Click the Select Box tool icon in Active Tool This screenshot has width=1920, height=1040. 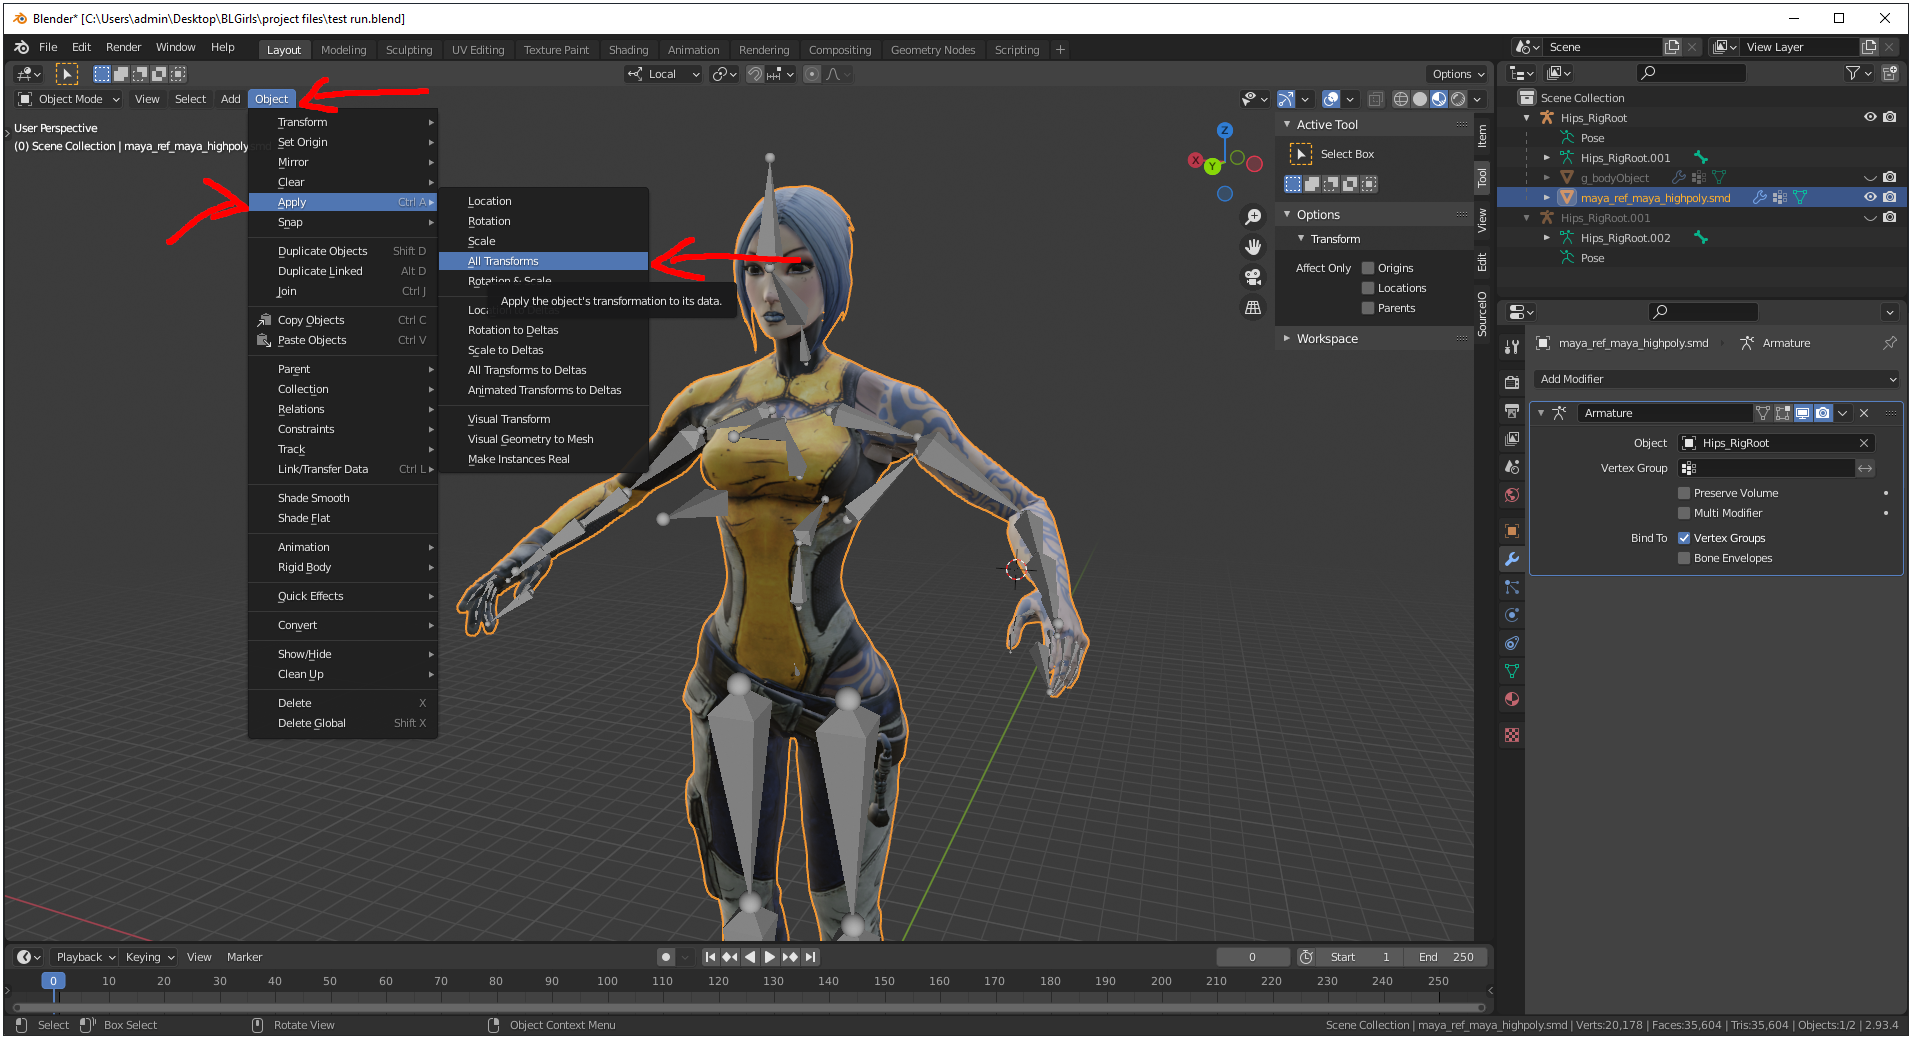click(x=1301, y=154)
